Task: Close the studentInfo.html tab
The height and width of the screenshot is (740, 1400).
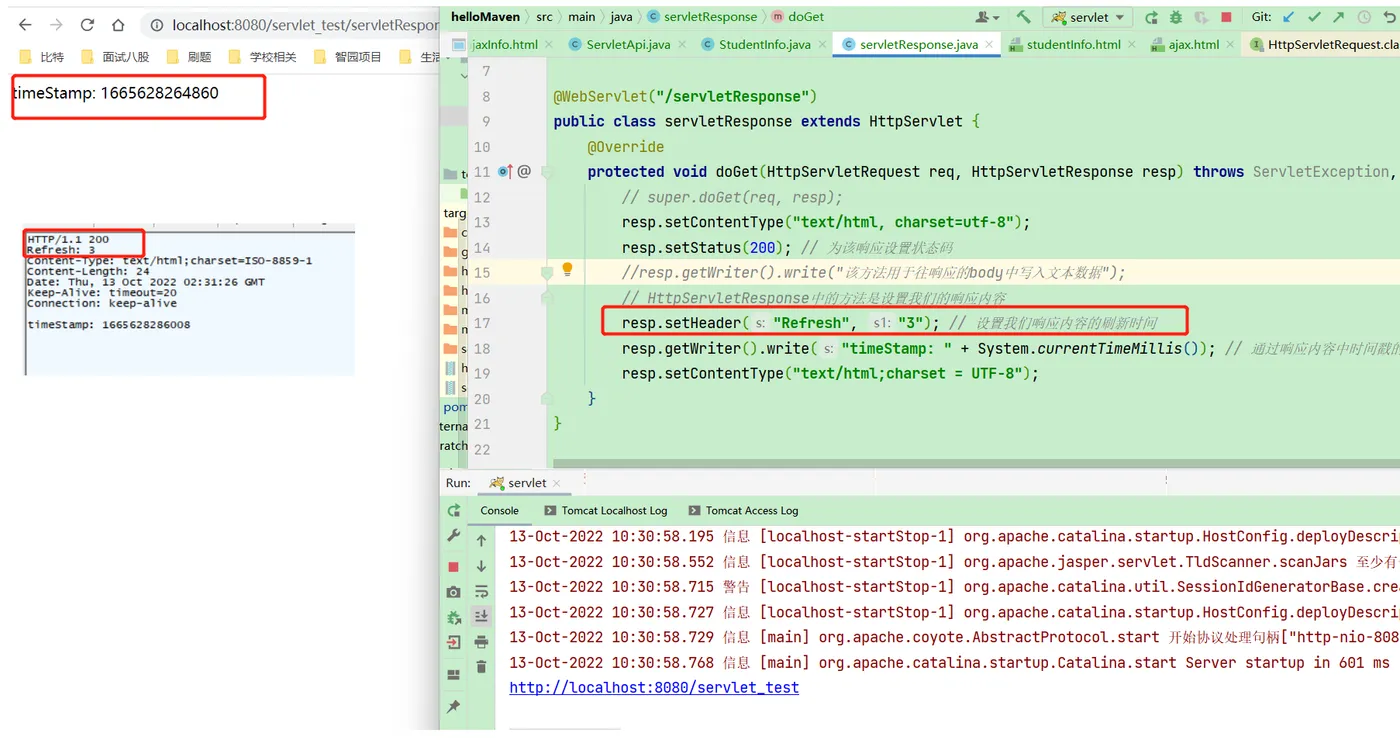Action: tap(1131, 45)
